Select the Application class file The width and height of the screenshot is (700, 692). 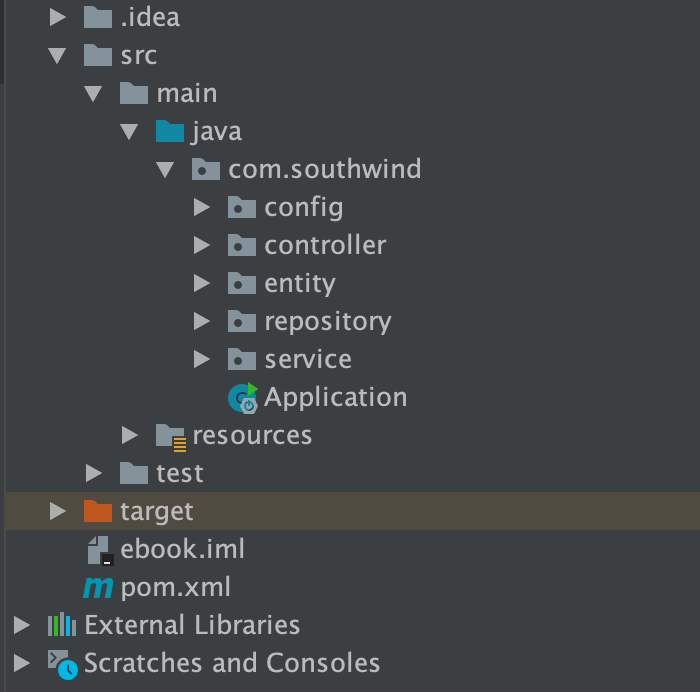(x=335, y=398)
